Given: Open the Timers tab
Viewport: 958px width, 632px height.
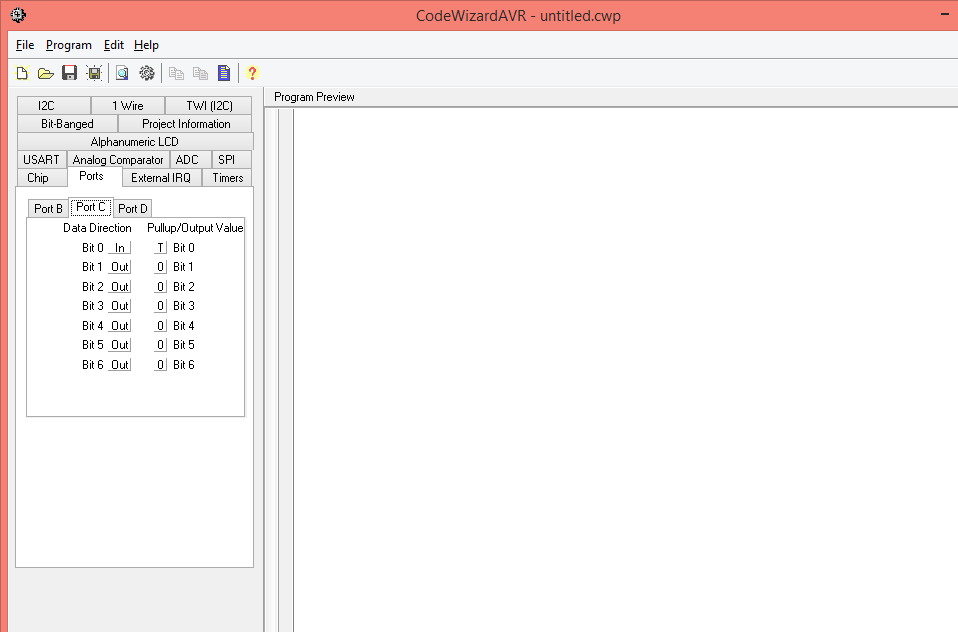Looking at the screenshot, I should (x=227, y=178).
